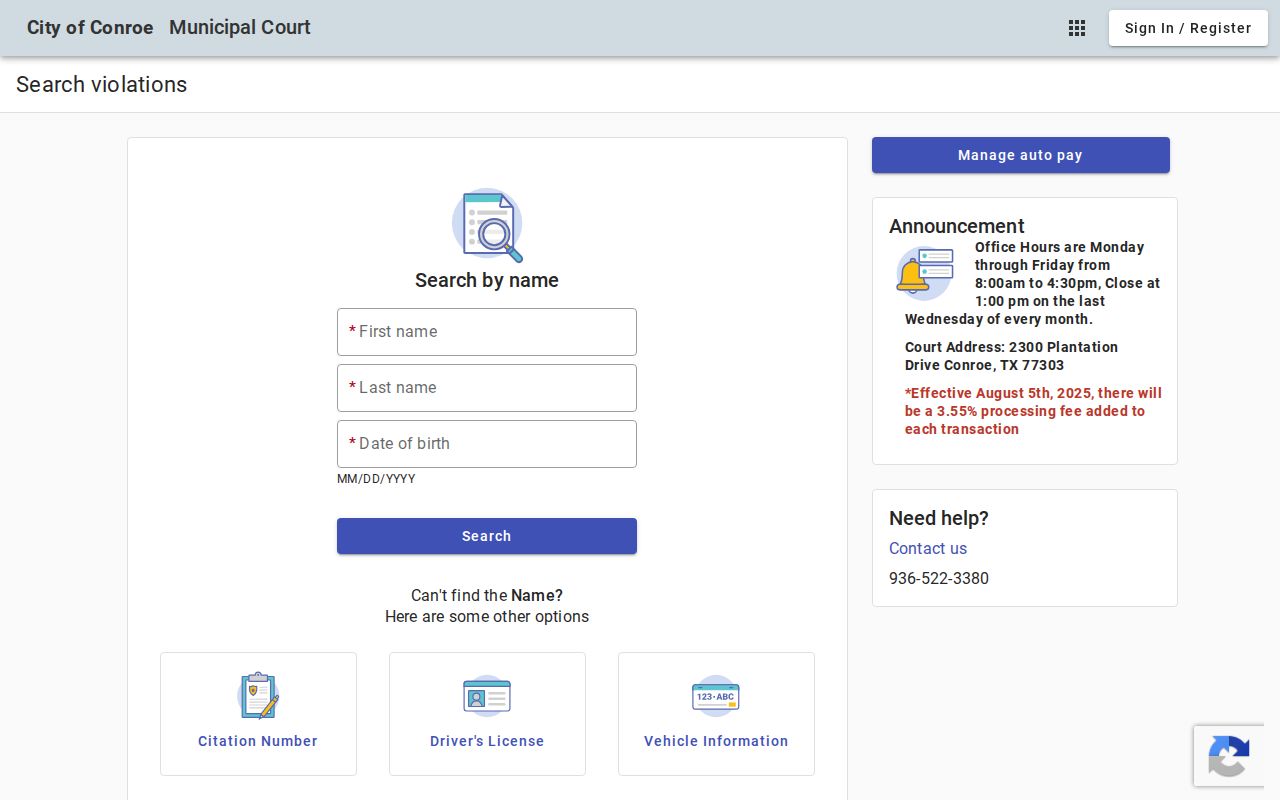The width and height of the screenshot is (1280, 800).
Task: Click the Search by name heading
Action: (487, 280)
